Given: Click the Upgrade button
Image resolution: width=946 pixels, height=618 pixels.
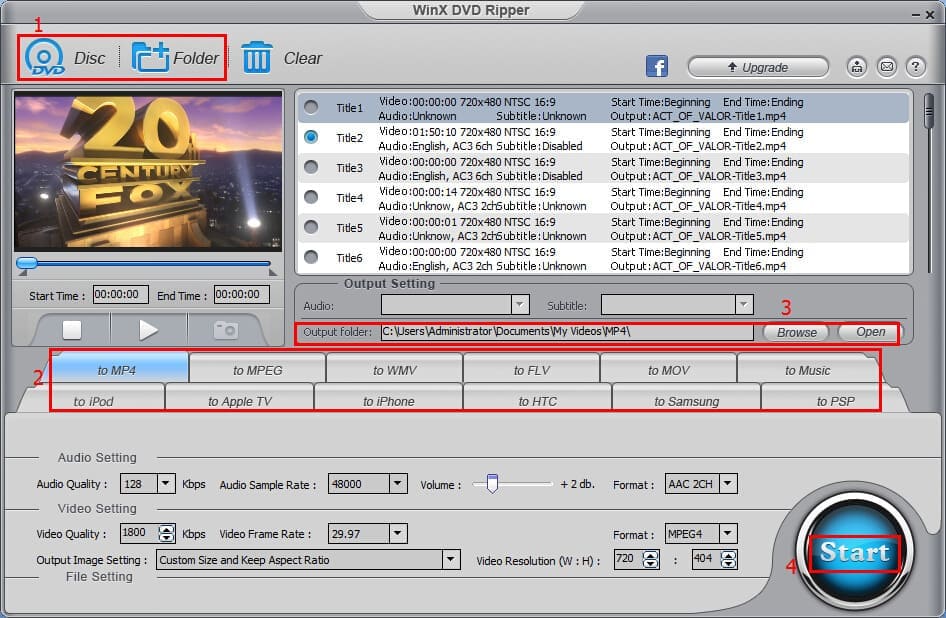Looking at the screenshot, I should point(758,67).
